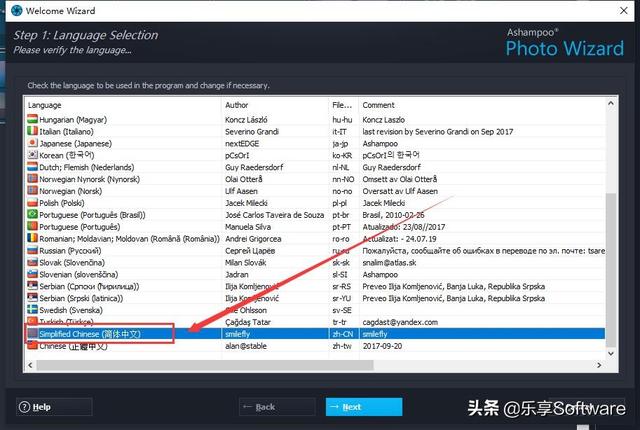Click the list's scroll down arrow
The image size is (640, 430).
(x=611, y=353)
